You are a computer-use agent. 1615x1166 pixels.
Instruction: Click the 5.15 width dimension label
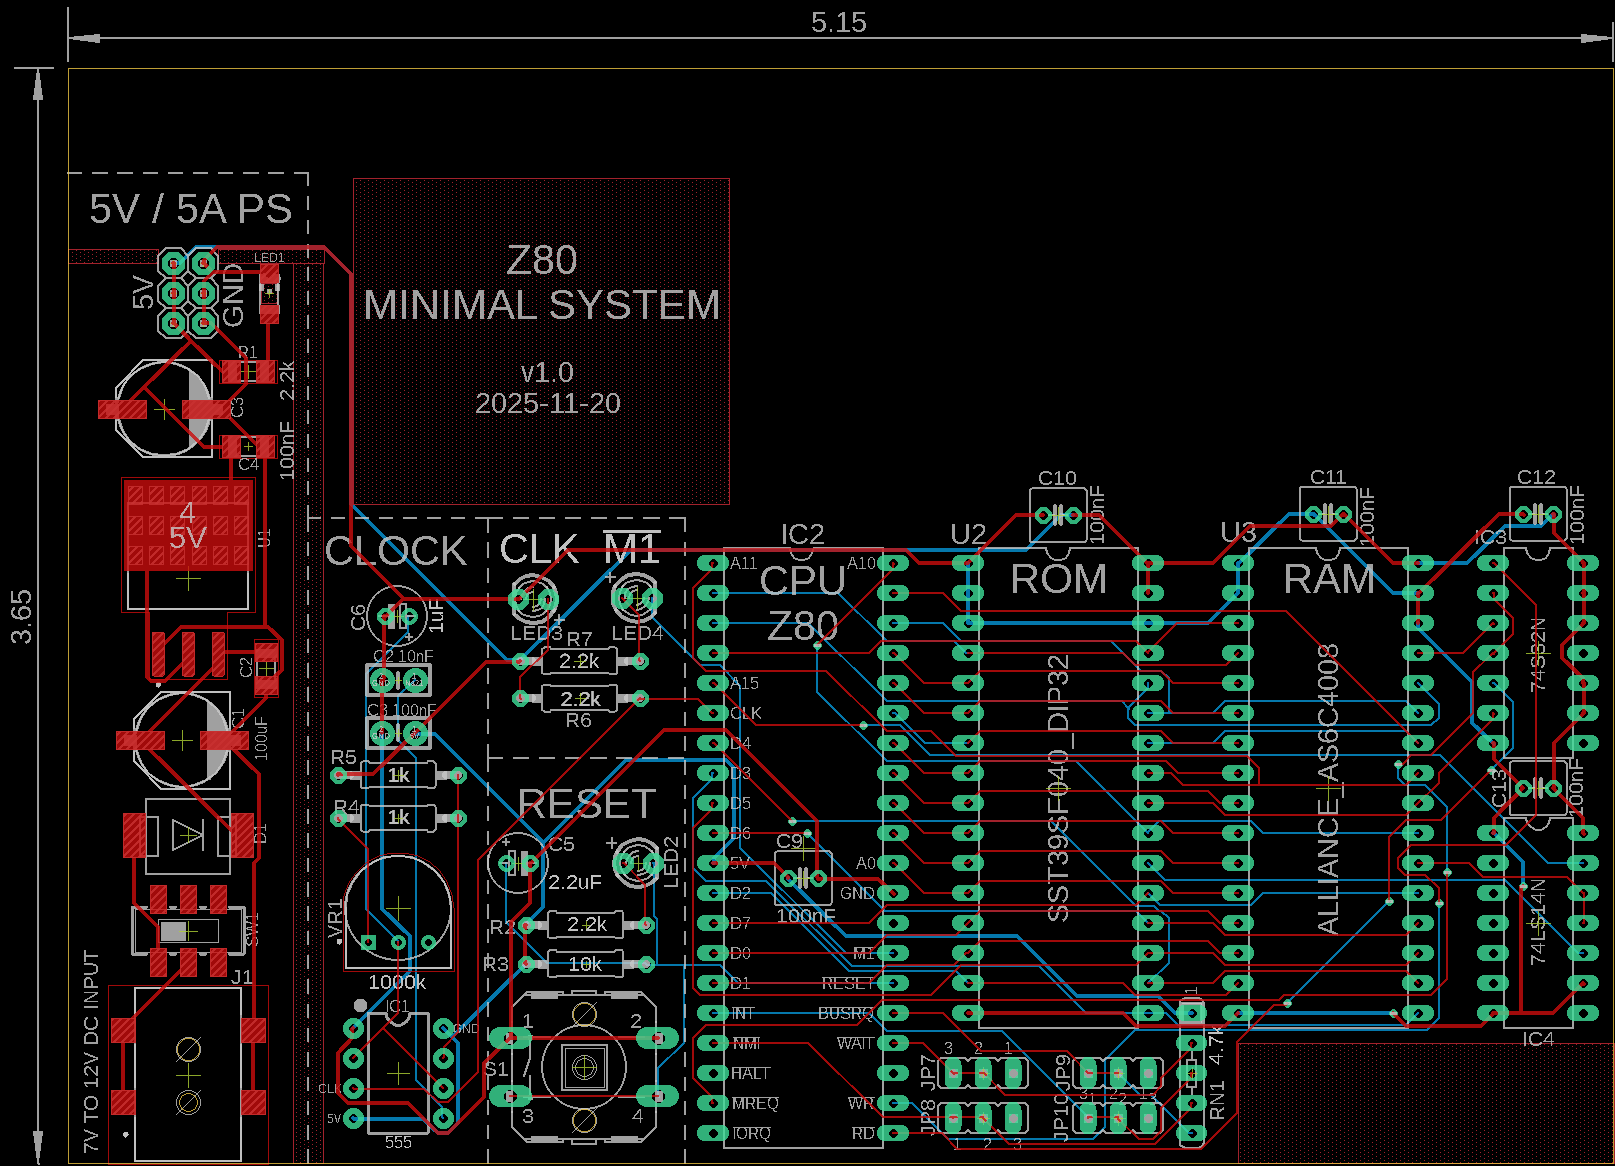[838, 22]
